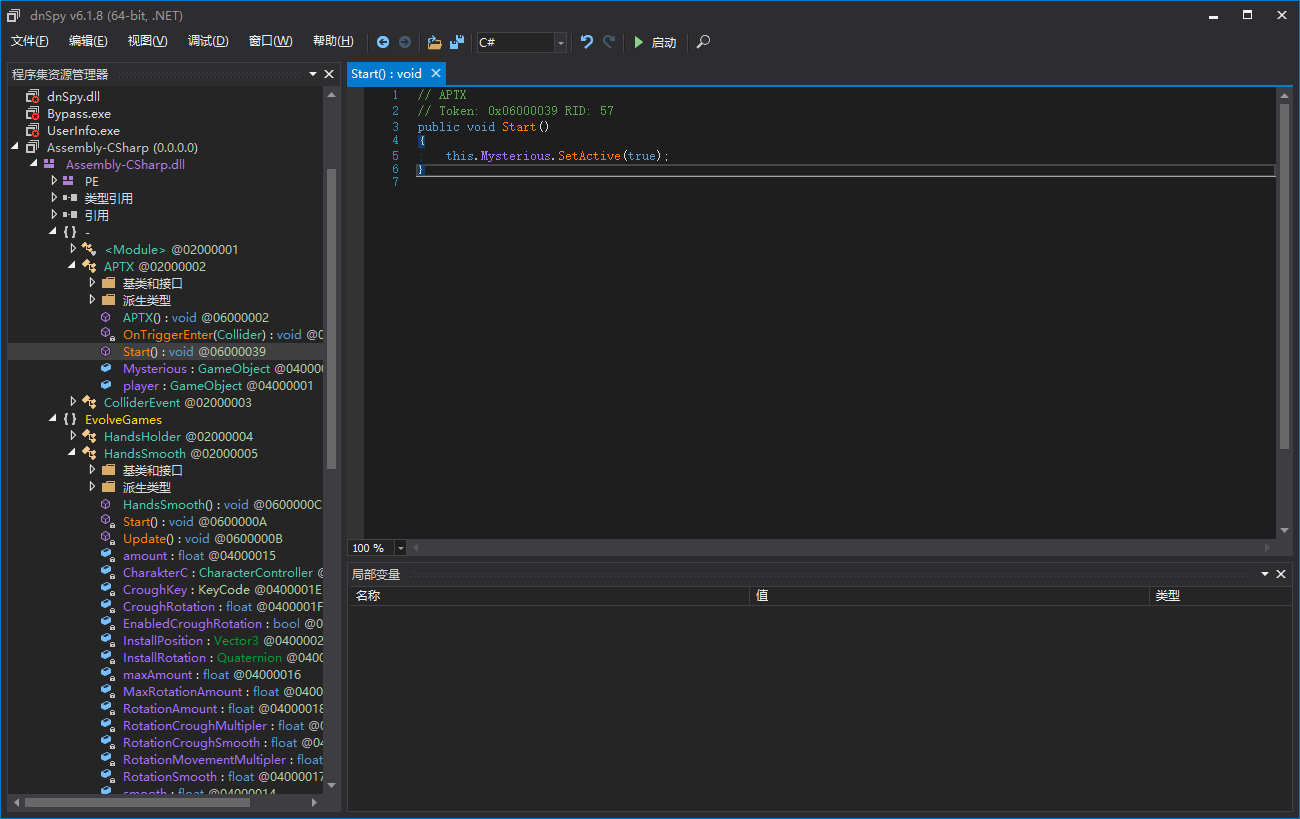Expand the HandsHolder class node
This screenshot has width=1300, height=819.
pos(73,436)
